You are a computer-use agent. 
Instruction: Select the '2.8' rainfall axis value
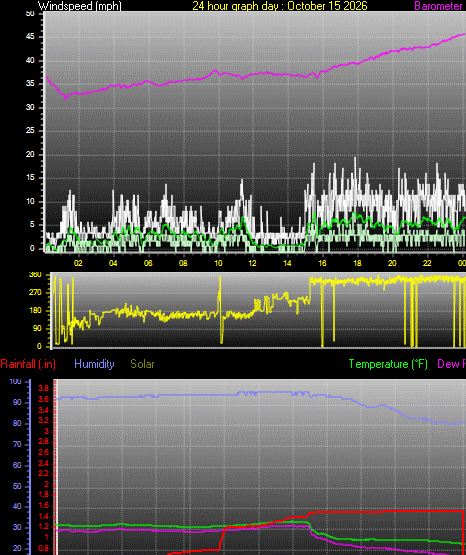click(43, 441)
